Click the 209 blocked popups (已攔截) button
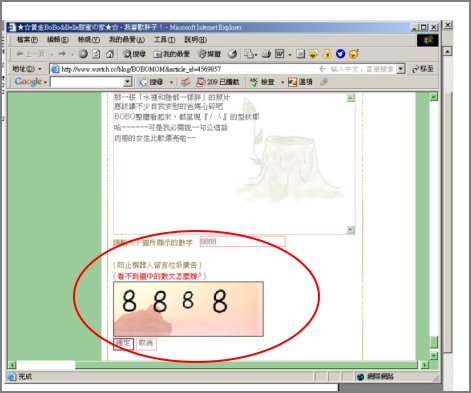The height and width of the screenshot is (393, 471). 218,82
